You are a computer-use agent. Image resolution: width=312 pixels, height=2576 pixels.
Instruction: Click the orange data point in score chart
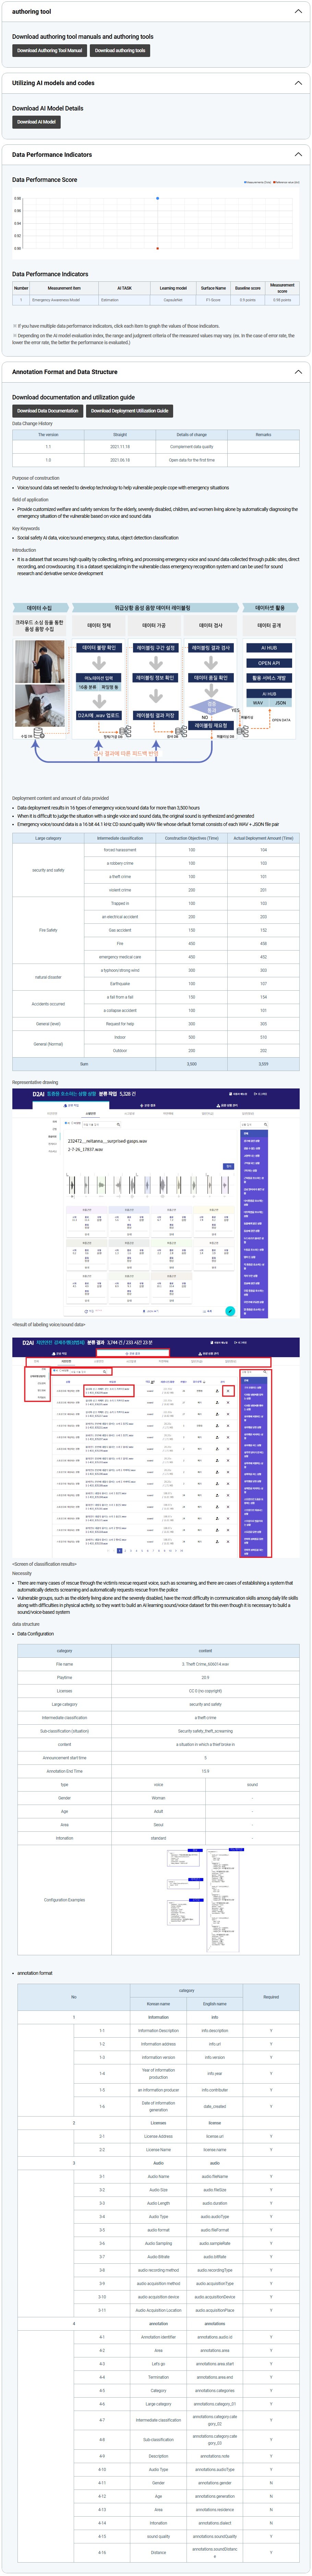tap(157, 248)
